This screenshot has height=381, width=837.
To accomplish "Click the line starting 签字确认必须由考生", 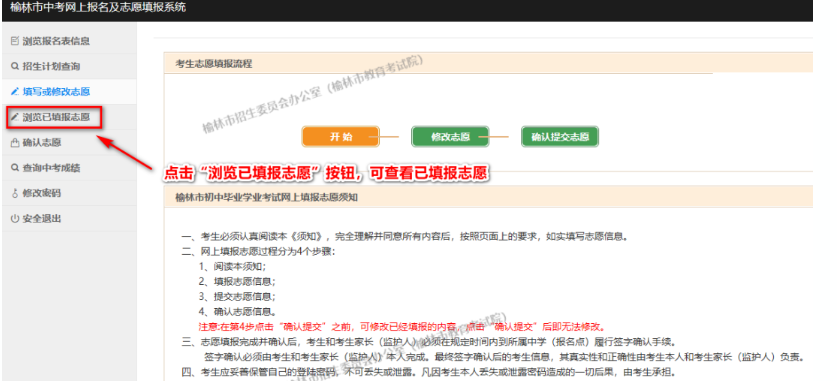I will pos(504,356).
